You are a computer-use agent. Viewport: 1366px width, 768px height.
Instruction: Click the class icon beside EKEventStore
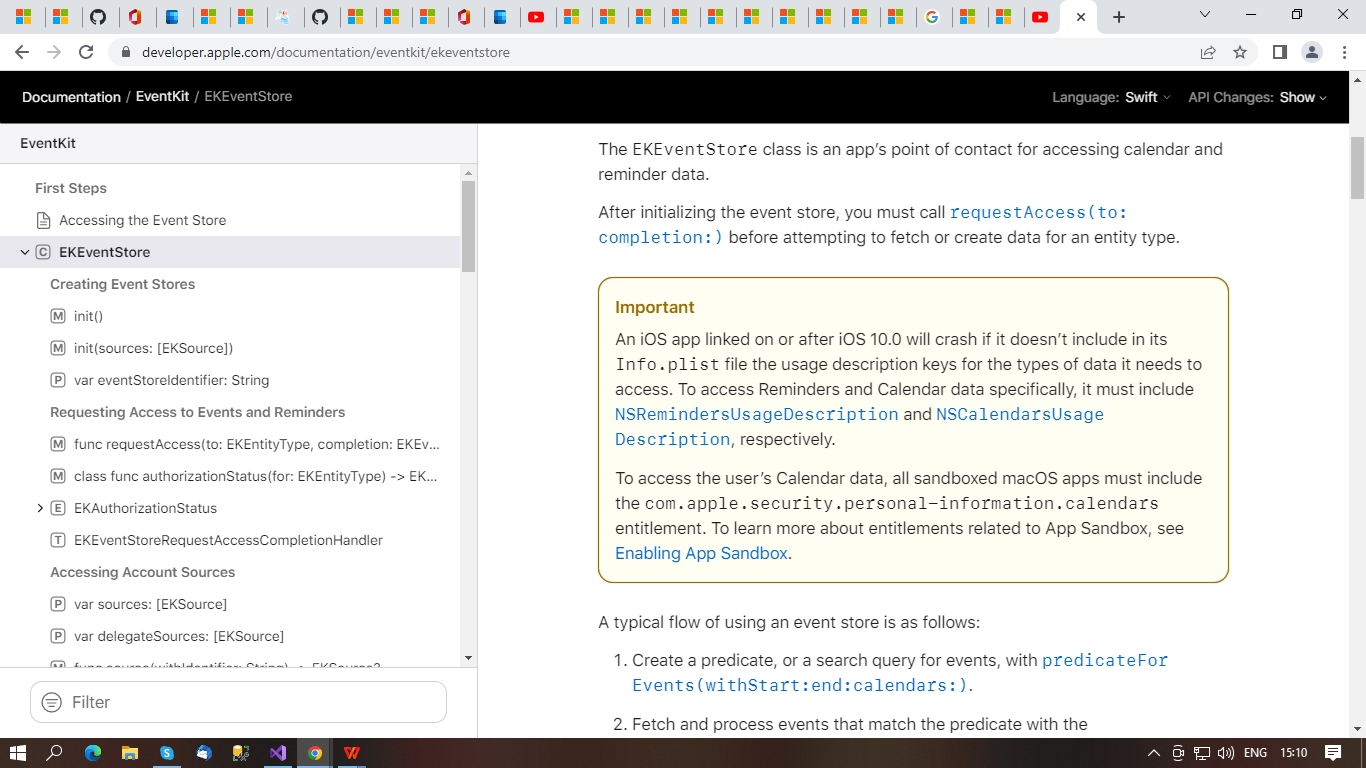click(43, 252)
